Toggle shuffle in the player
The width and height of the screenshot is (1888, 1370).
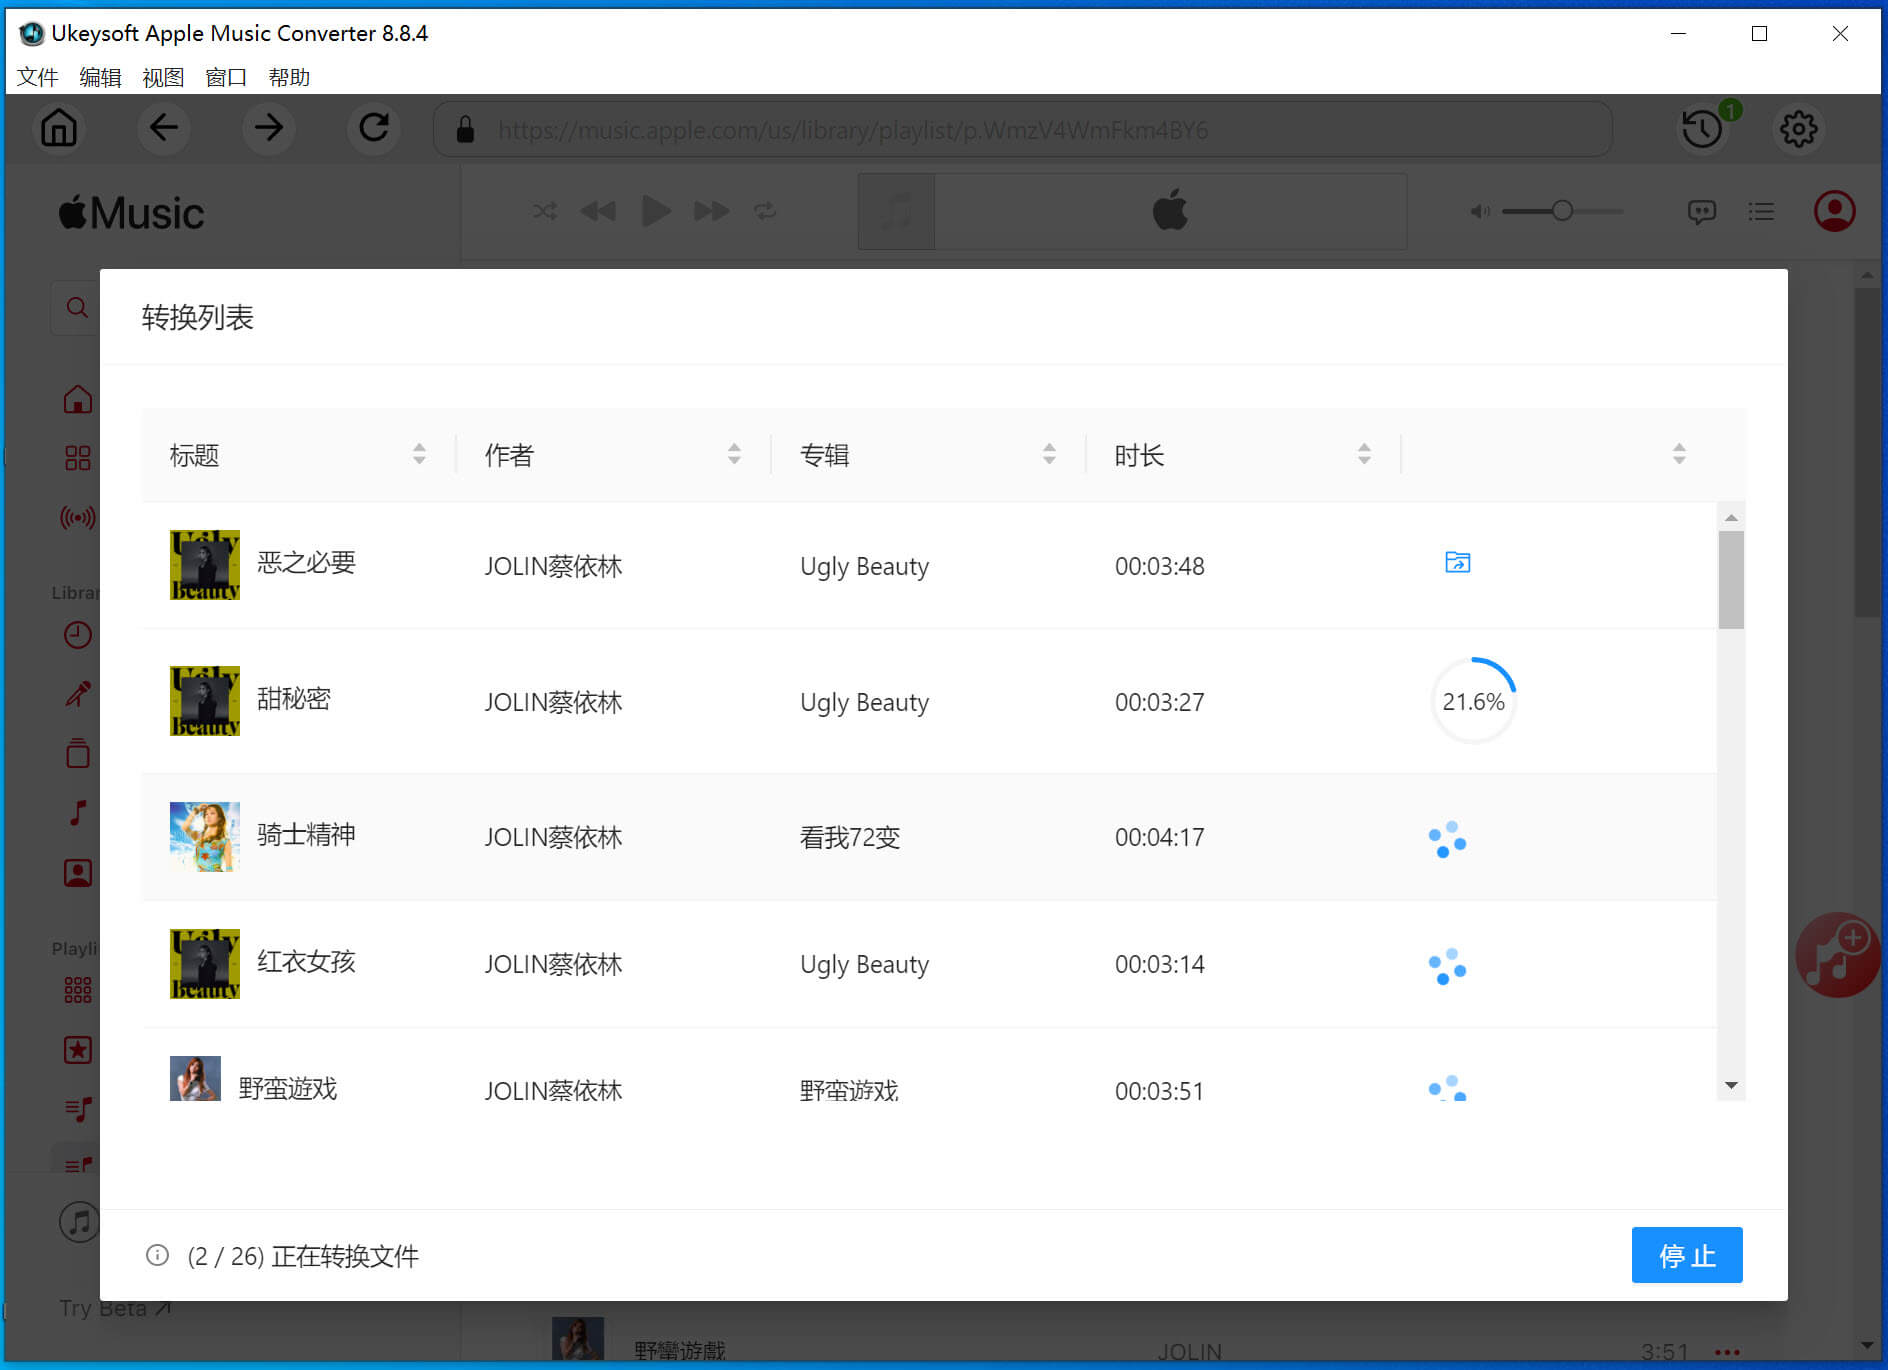tap(544, 211)
